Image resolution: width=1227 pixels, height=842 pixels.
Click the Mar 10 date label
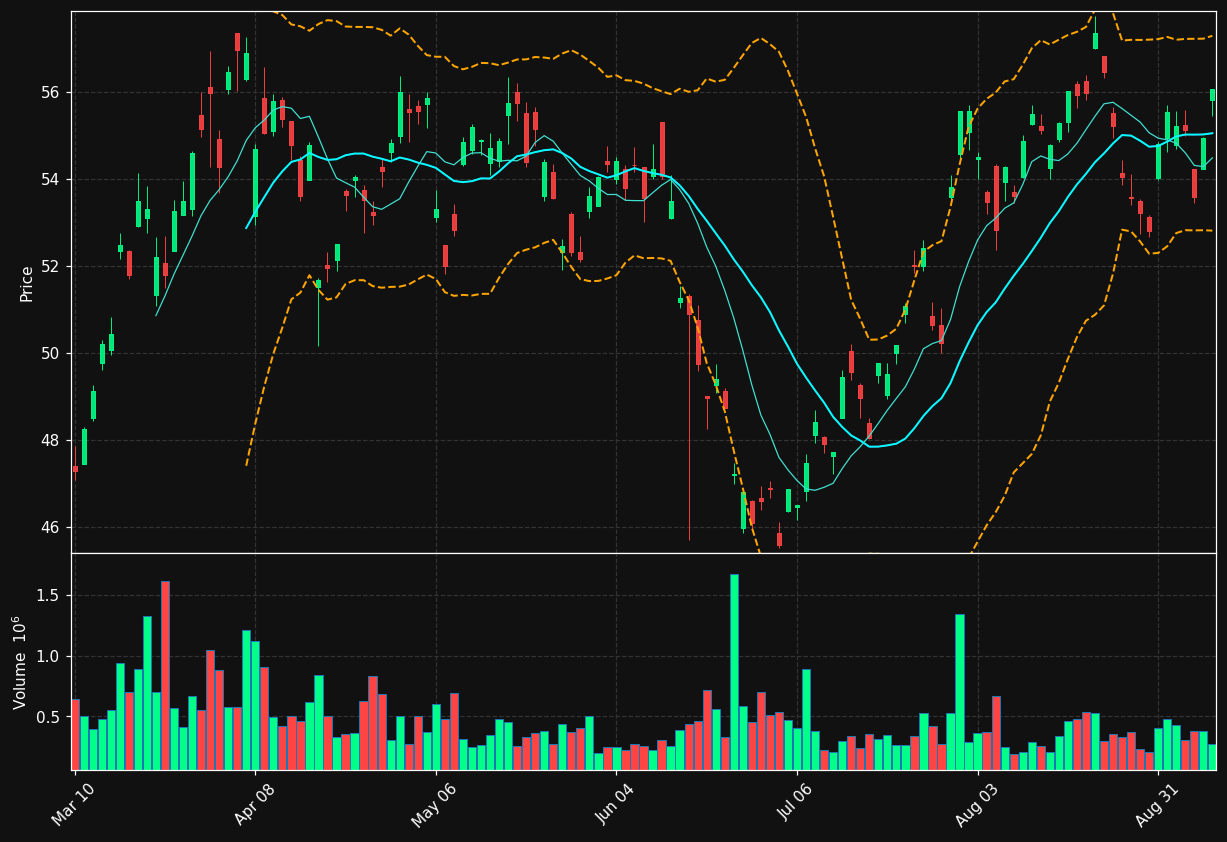coord(73,804)
